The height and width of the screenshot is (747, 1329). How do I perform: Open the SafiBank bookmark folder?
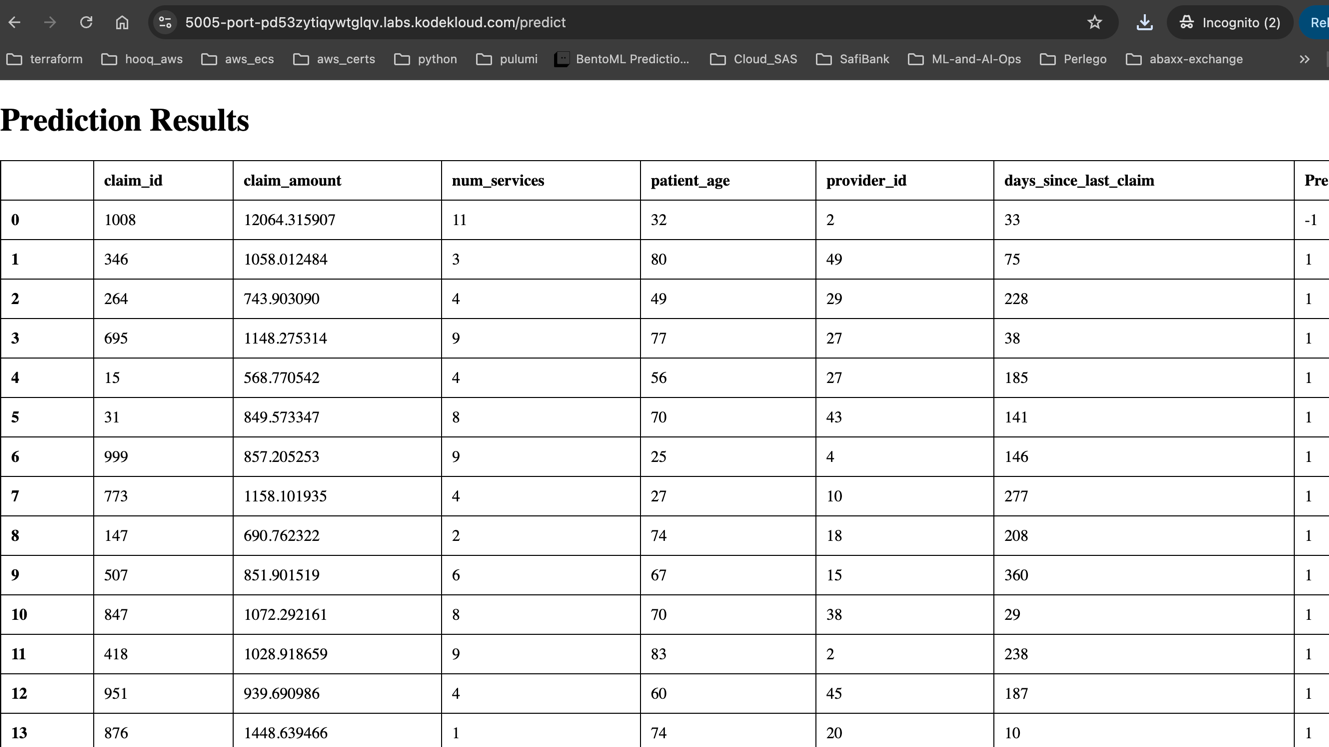click(x=852, y=59)
